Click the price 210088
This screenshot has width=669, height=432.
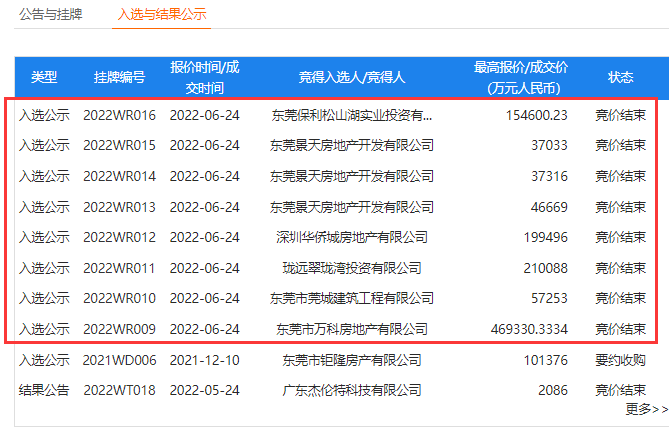click(546, 268)
